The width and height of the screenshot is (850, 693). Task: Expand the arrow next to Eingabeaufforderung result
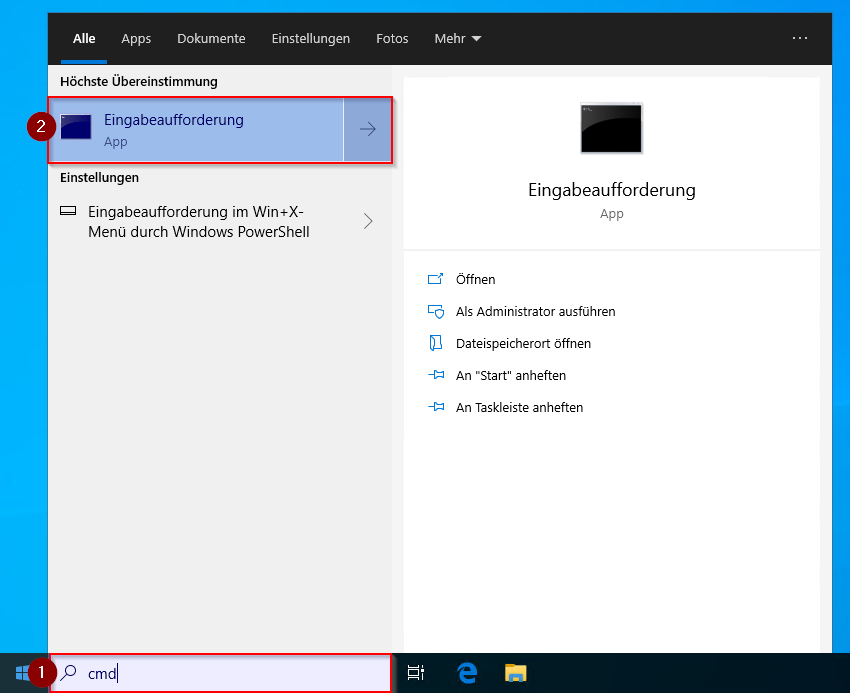(367, 129)
